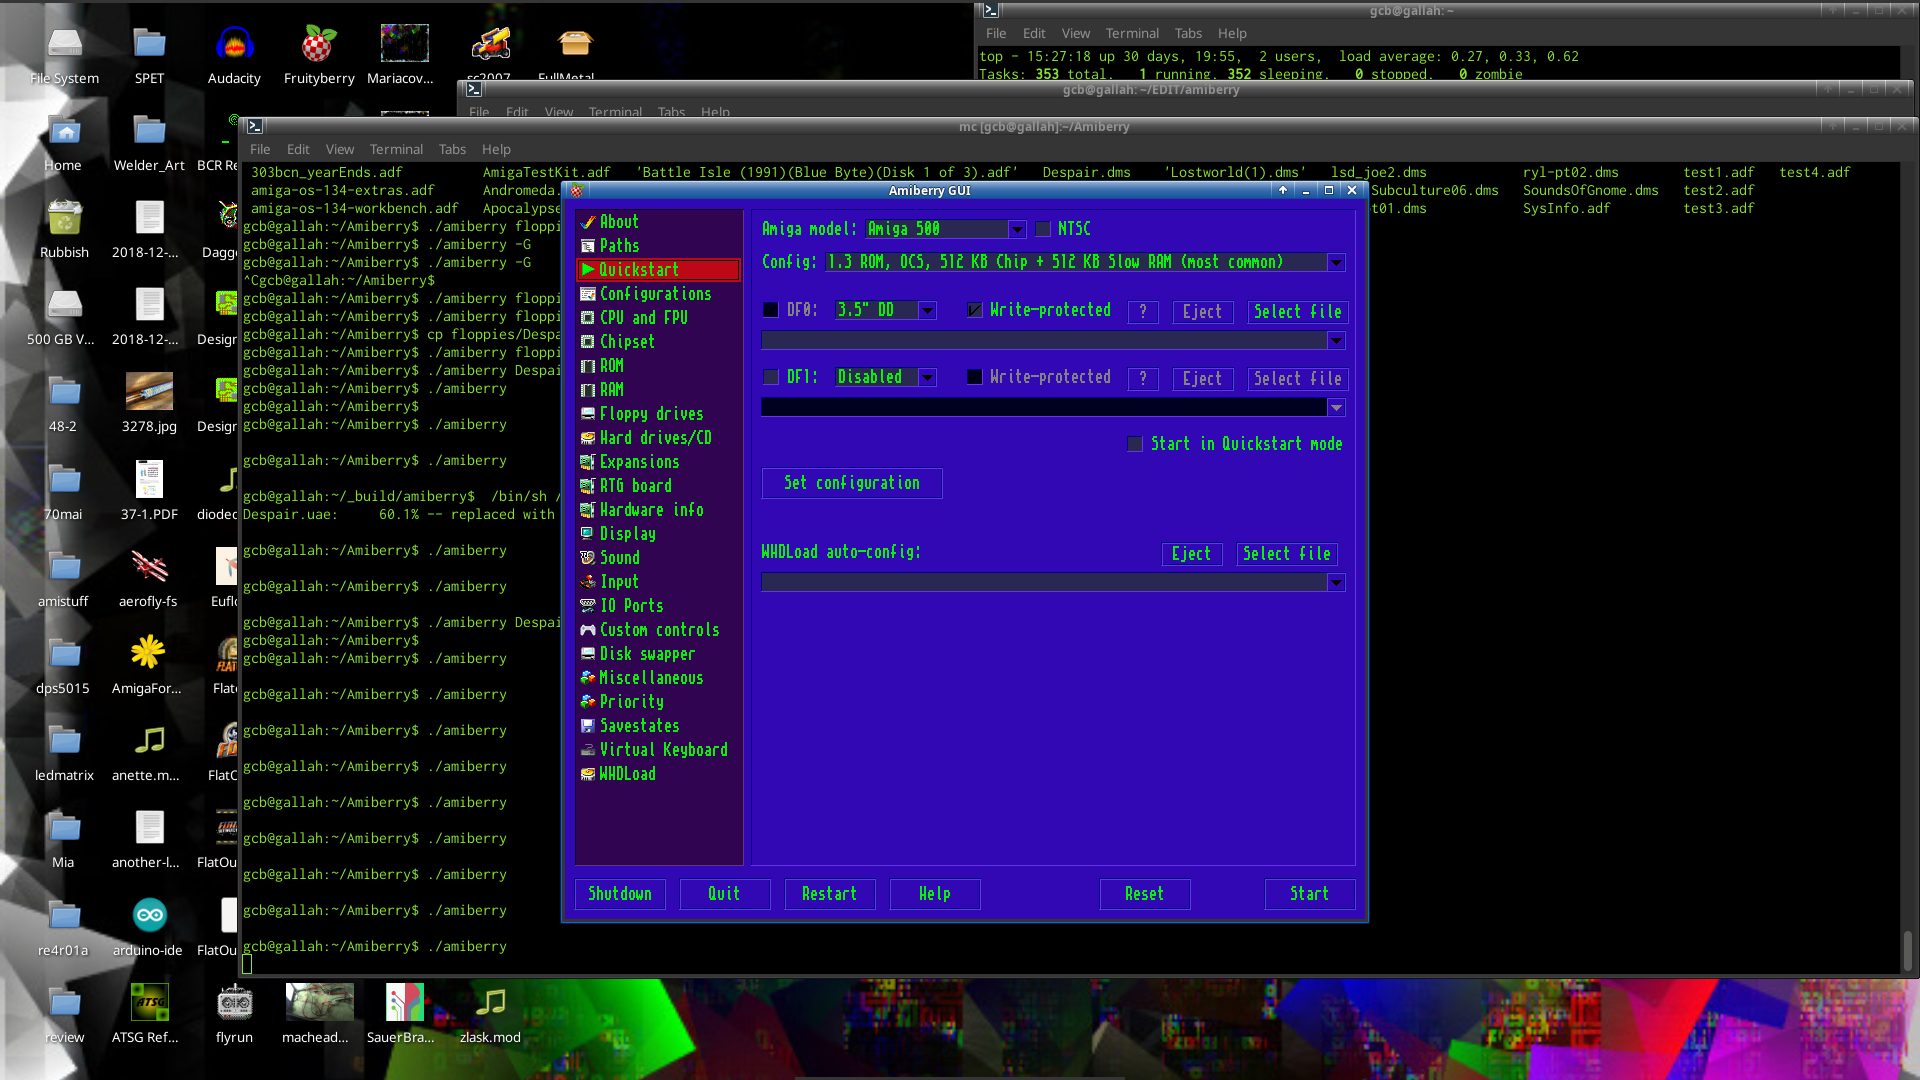
Task: Open Terminal menu in mc Amiberry window
Action: click(396, 149)
